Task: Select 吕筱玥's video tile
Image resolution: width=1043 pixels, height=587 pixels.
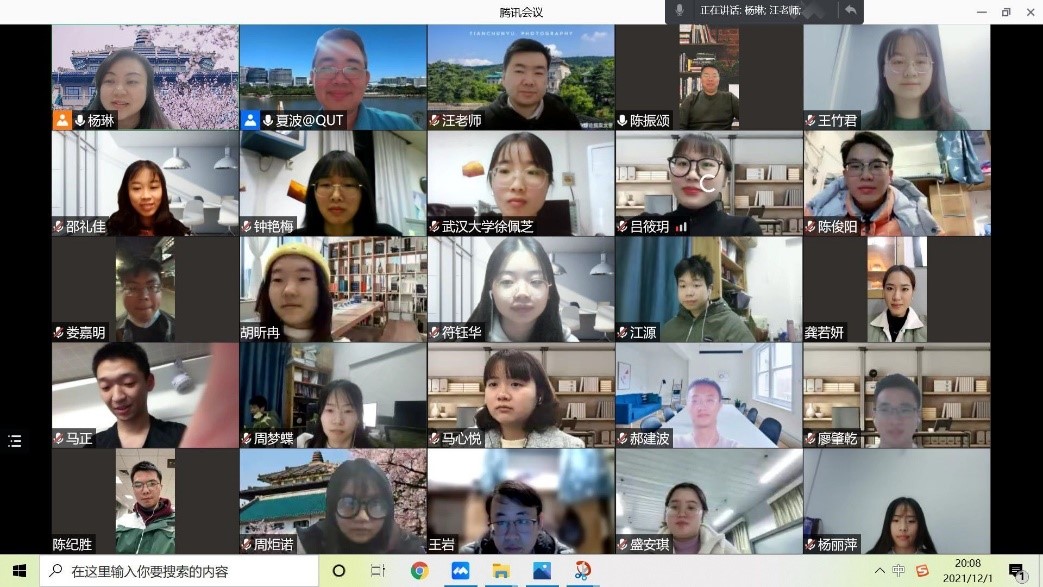Action: pos(708,183)
